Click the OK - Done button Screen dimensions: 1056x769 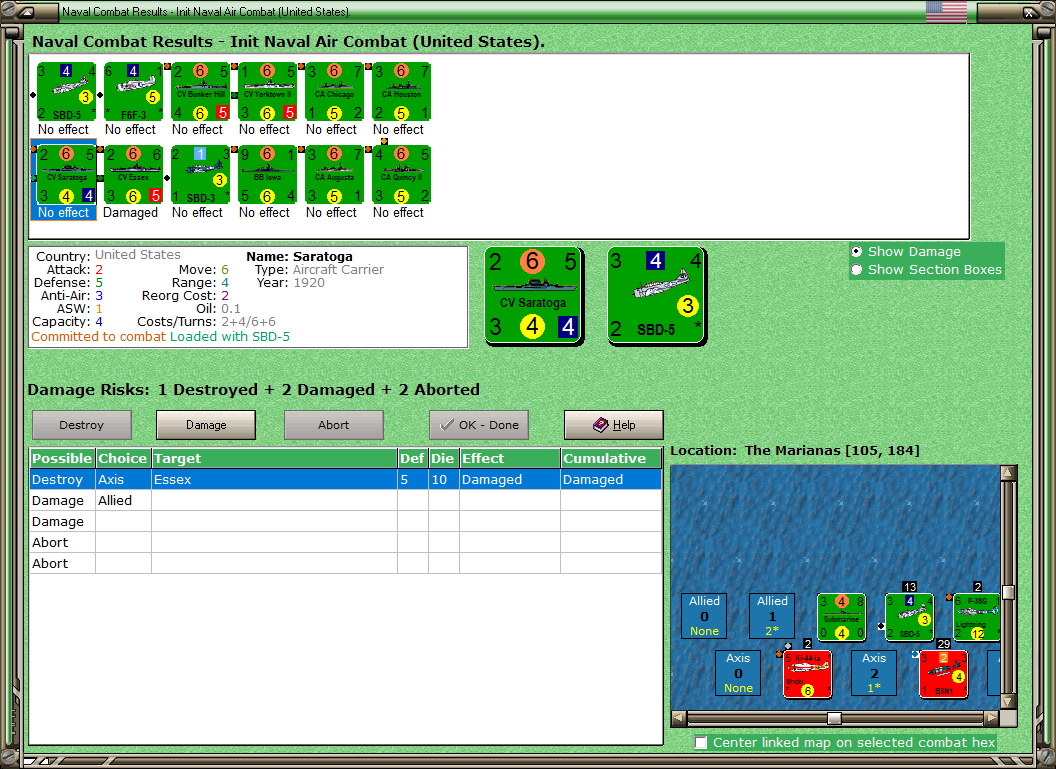coord(479,425)
